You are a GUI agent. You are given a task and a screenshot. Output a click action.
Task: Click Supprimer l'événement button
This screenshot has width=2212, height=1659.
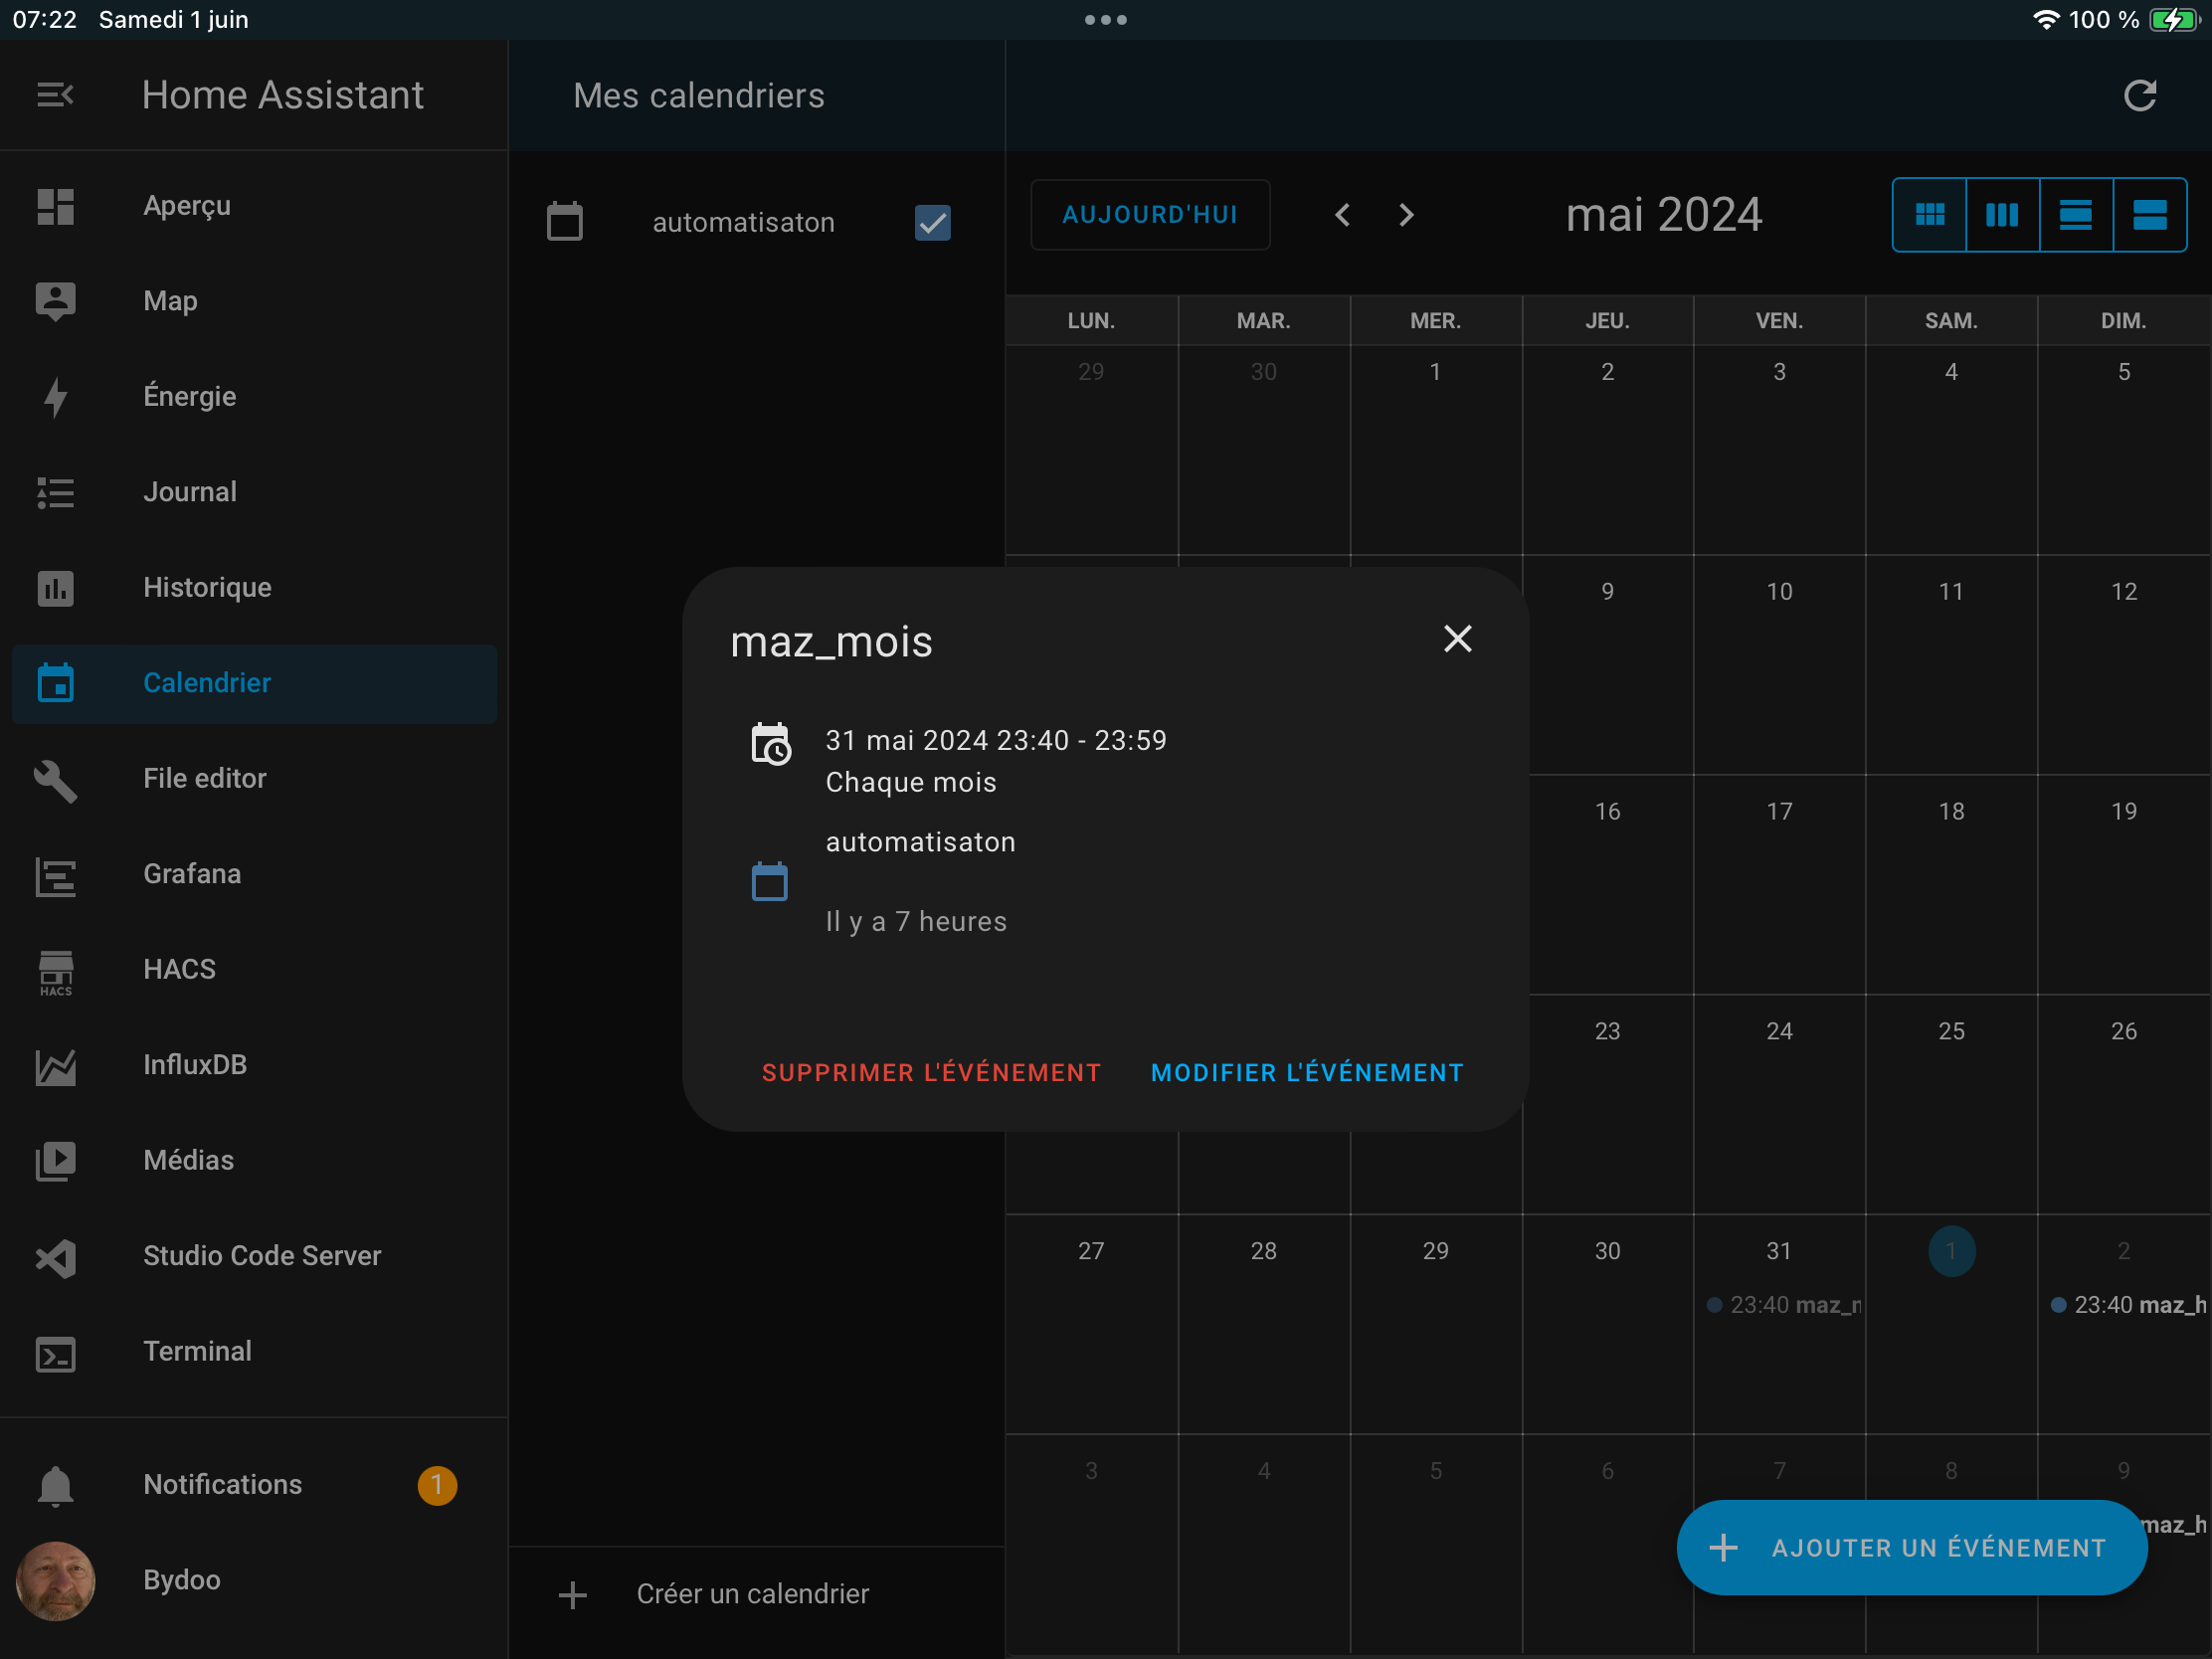point(931,1073)
